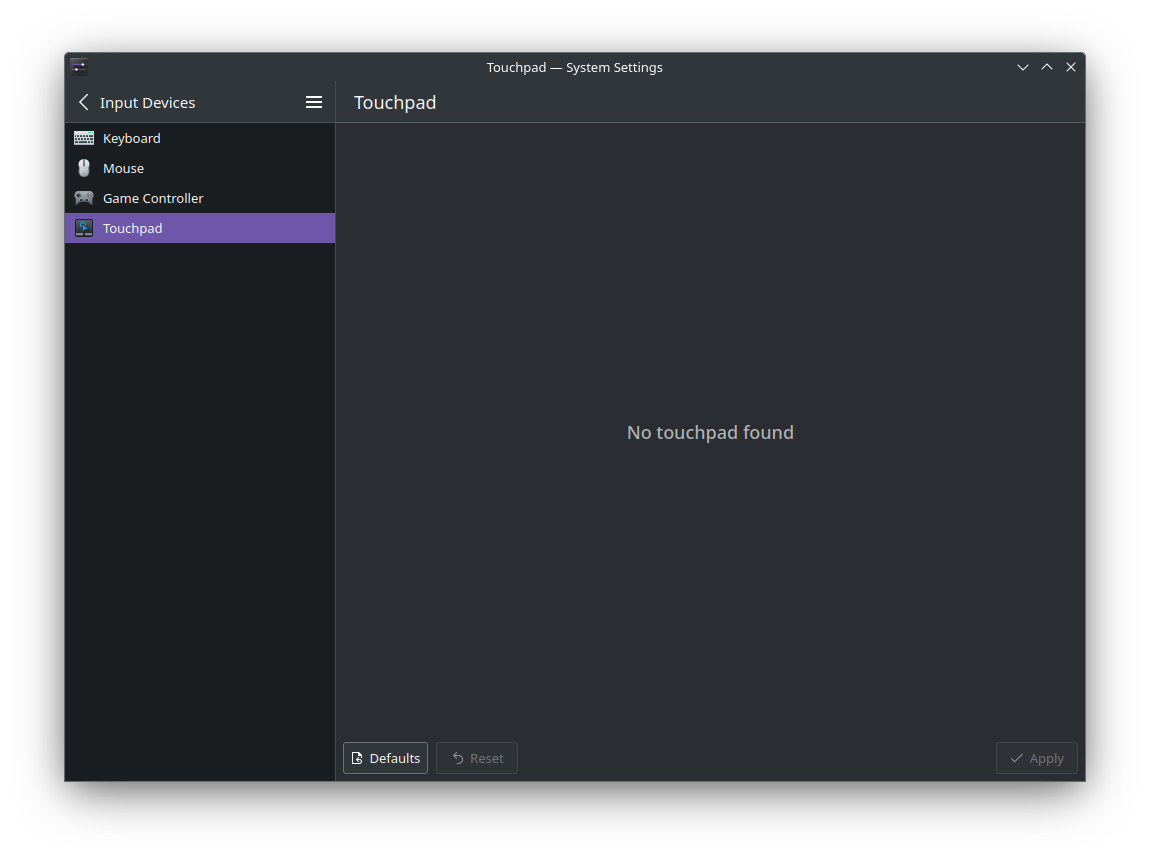
Task: Minimize the System Settings window
Action: coord(1023,67)
